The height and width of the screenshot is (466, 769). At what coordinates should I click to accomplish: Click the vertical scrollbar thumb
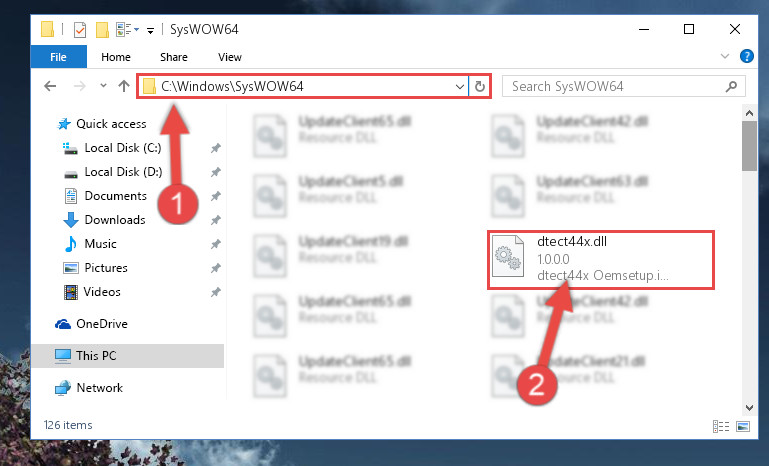point(749,146)
